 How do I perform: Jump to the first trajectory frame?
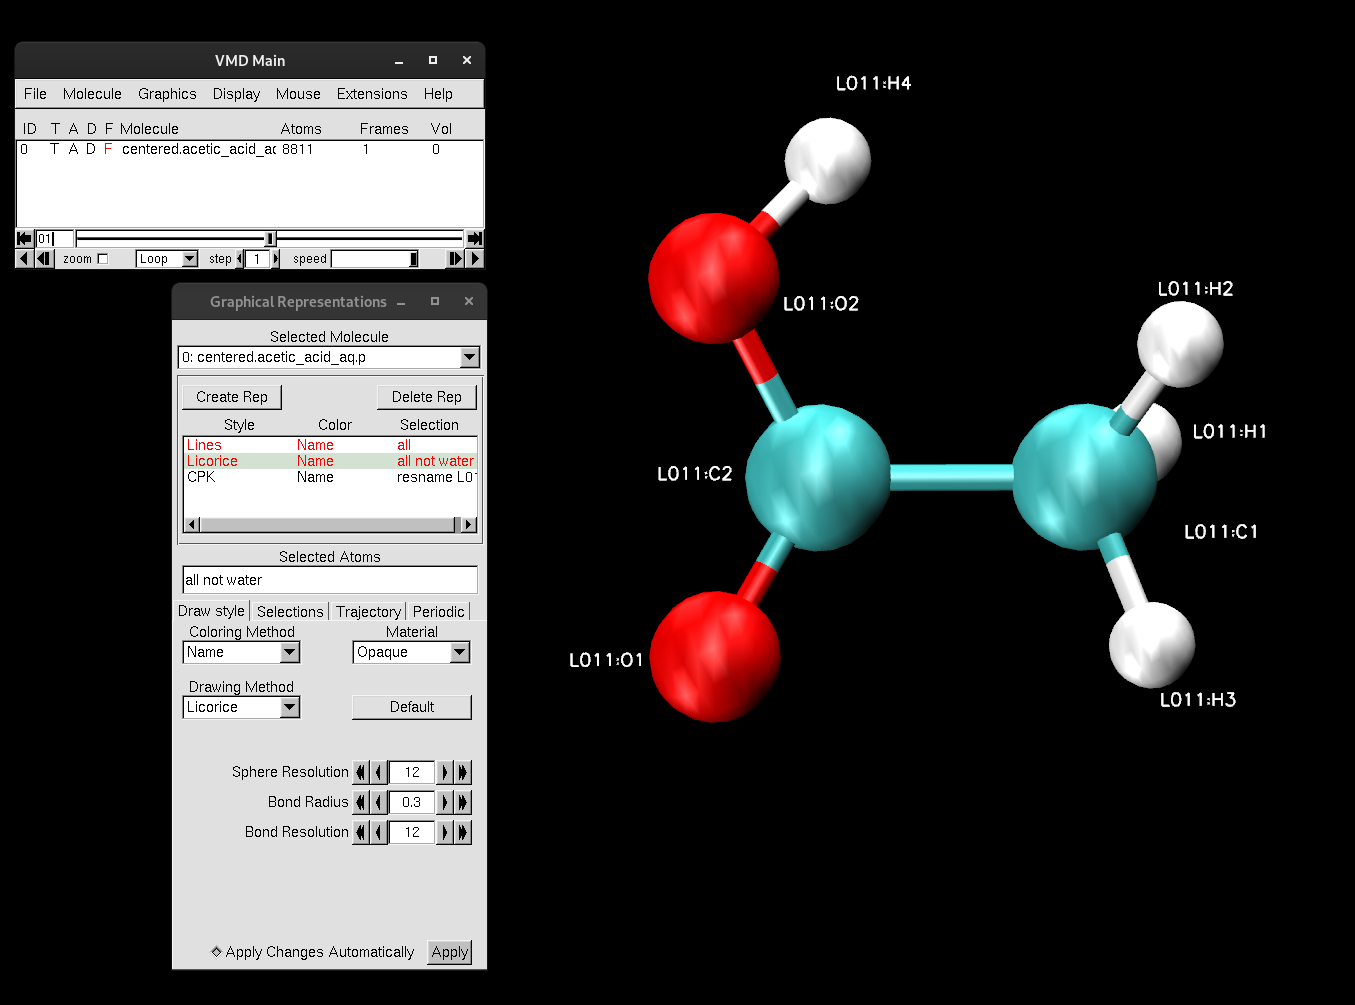pyautogui.click(x=24, y=239)
